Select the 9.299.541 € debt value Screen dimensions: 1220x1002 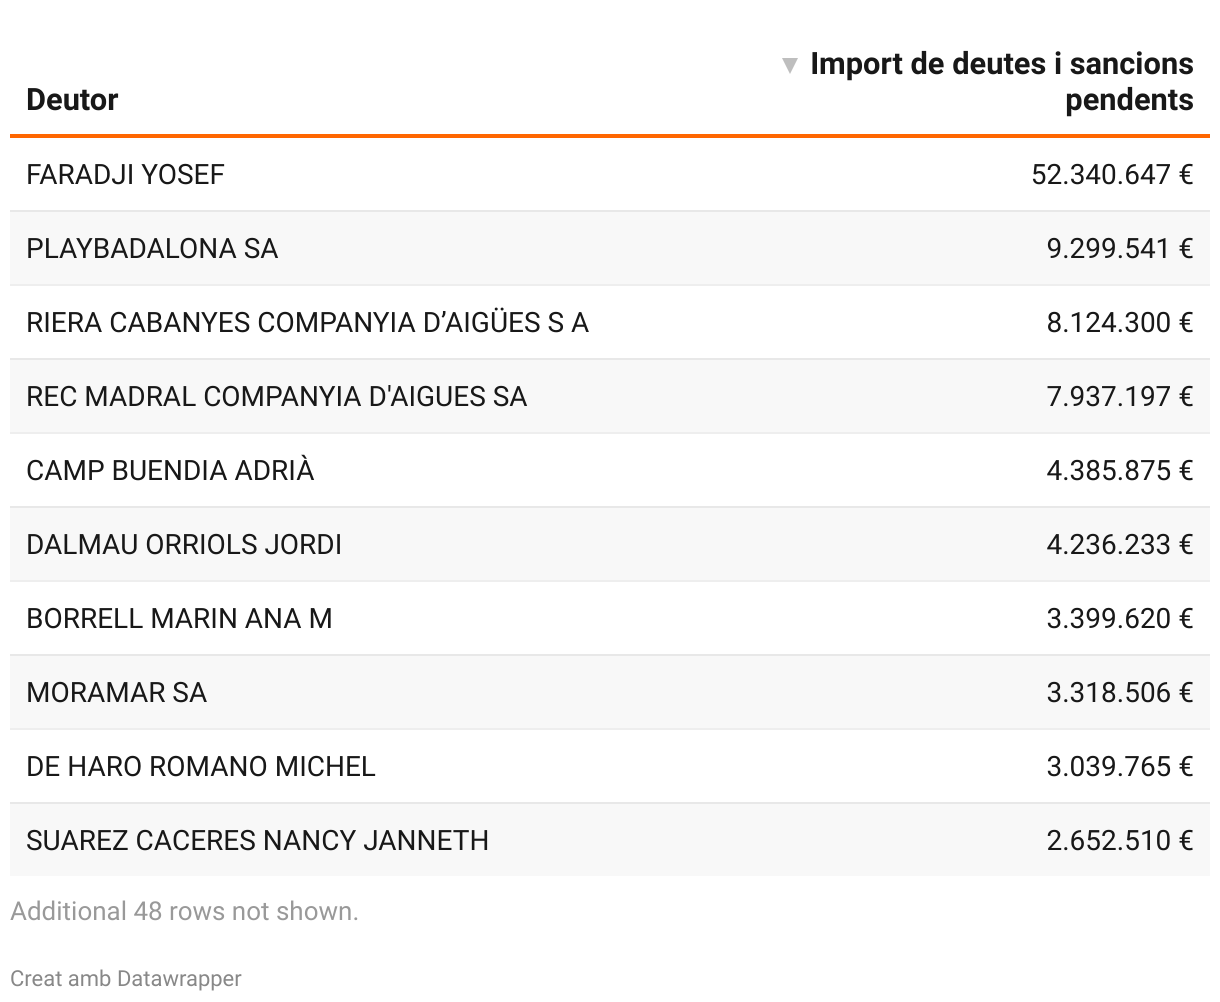point(1119,249)
